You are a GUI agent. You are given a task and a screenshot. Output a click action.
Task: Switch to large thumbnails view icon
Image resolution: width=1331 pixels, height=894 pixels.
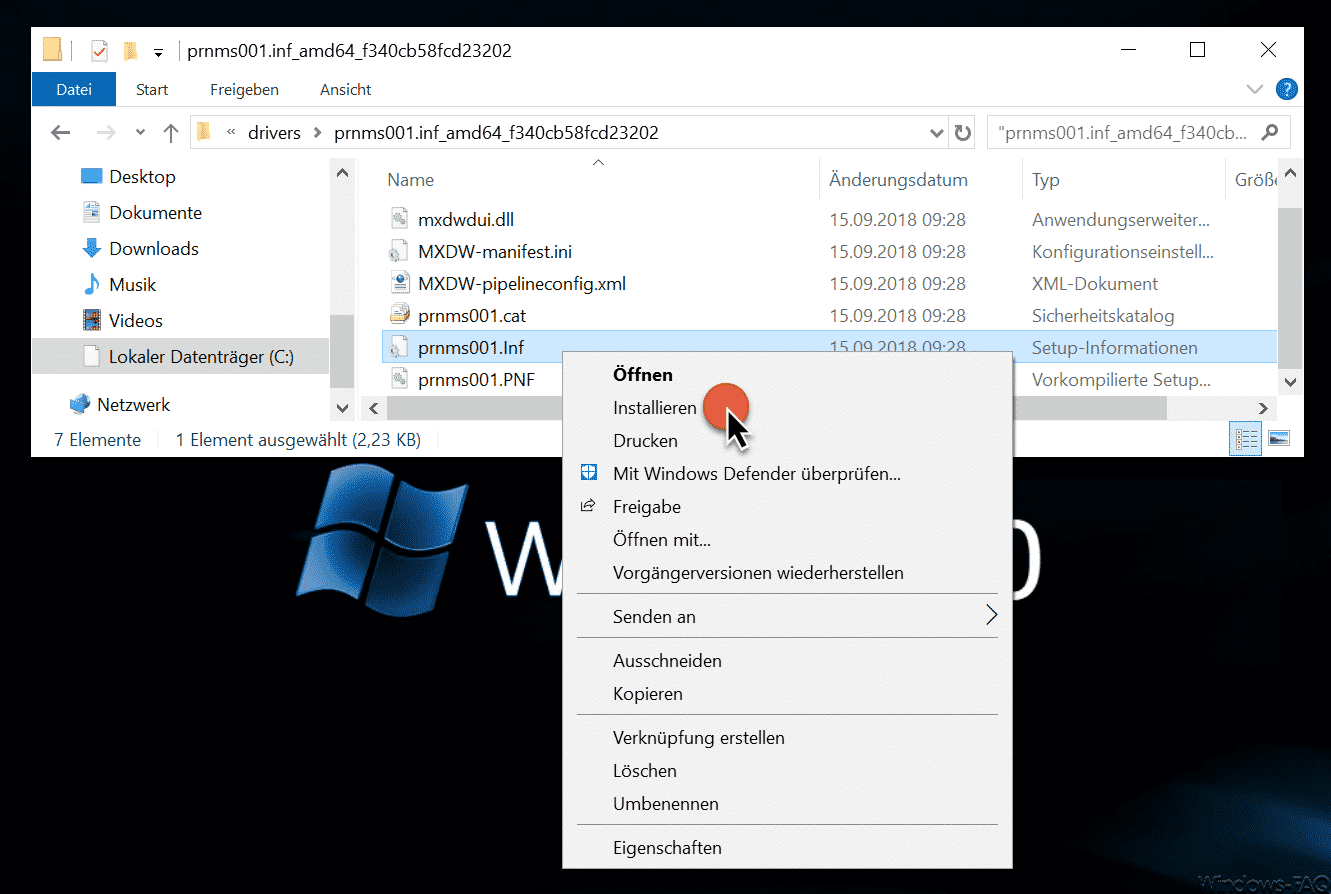pyautogui.click(x=1279, y=439)
